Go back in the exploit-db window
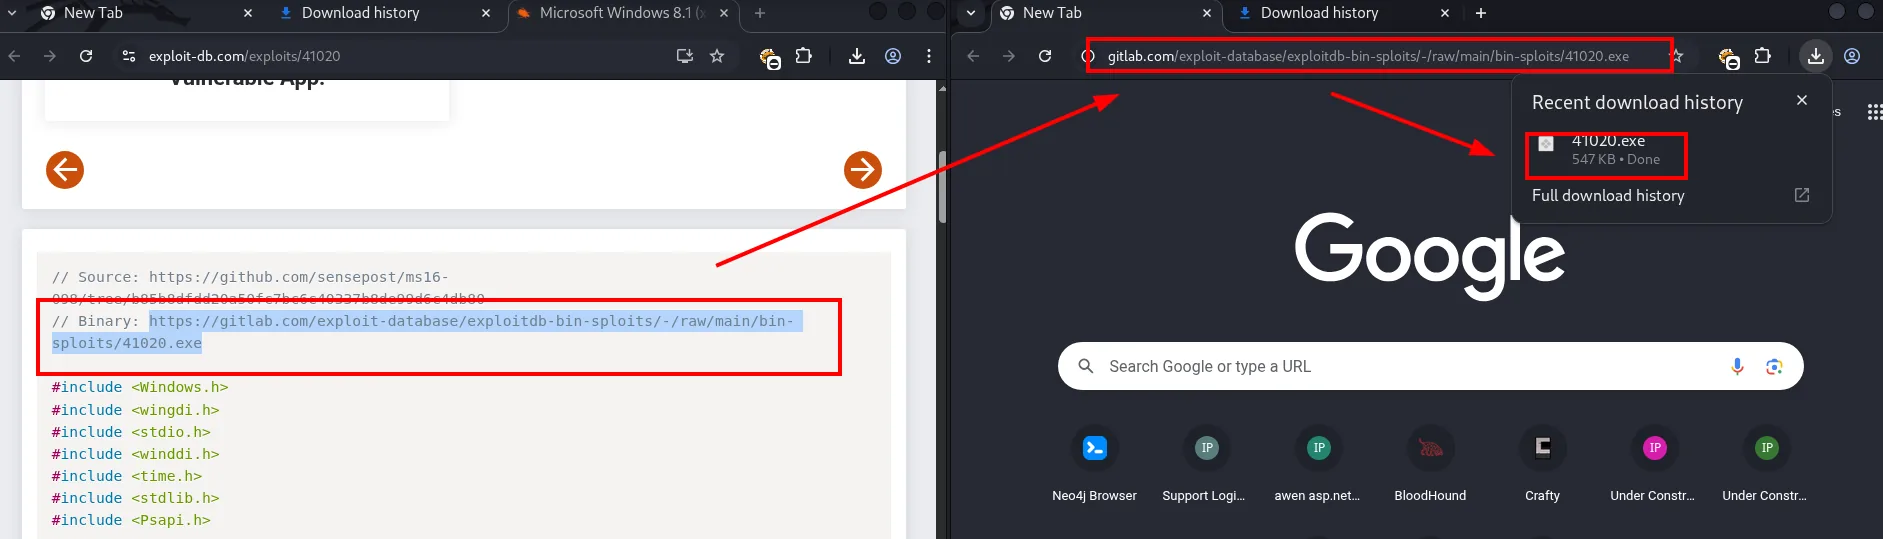Viewport: 1883px width, 539px height. click(x=14, y=56)
